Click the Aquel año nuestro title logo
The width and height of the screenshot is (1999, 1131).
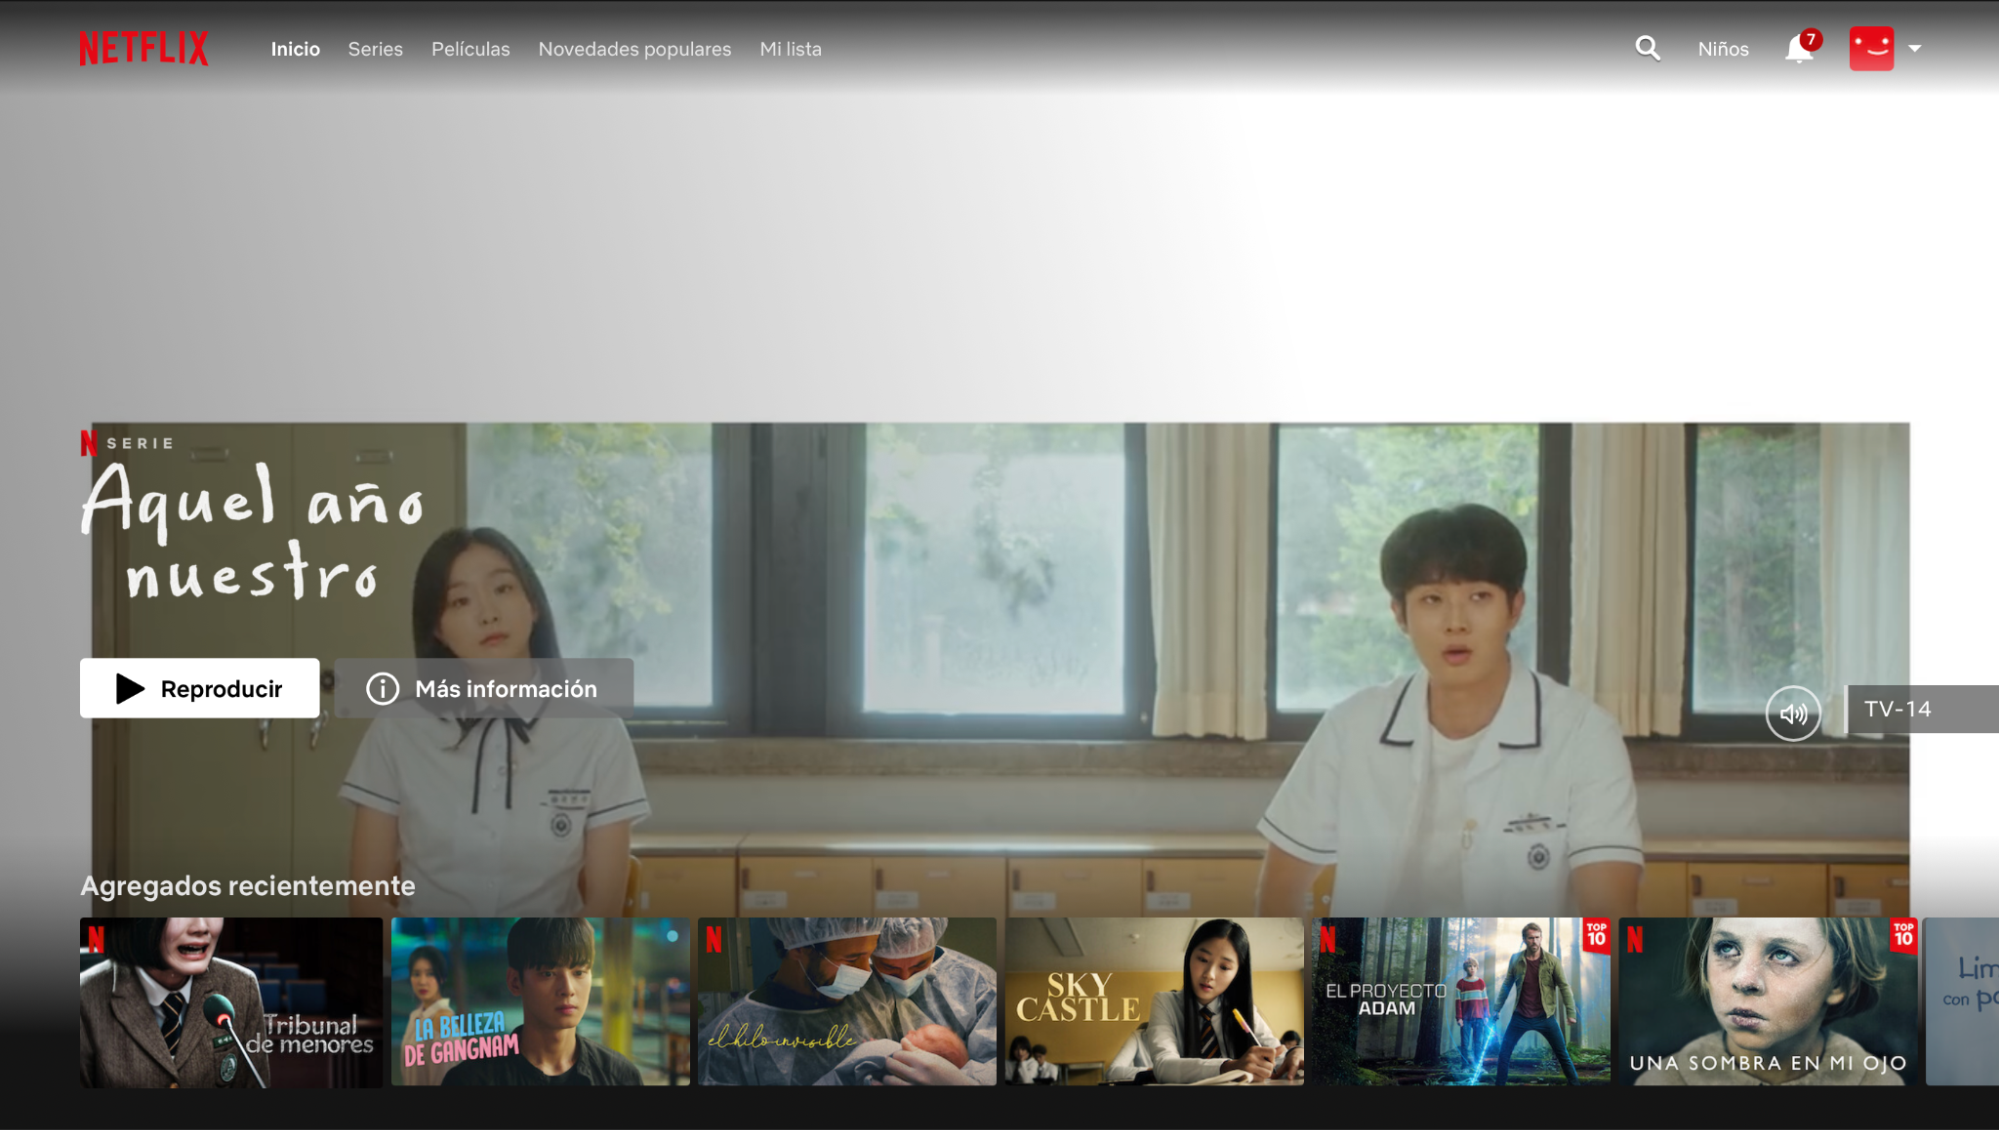[x=253, y=533]
